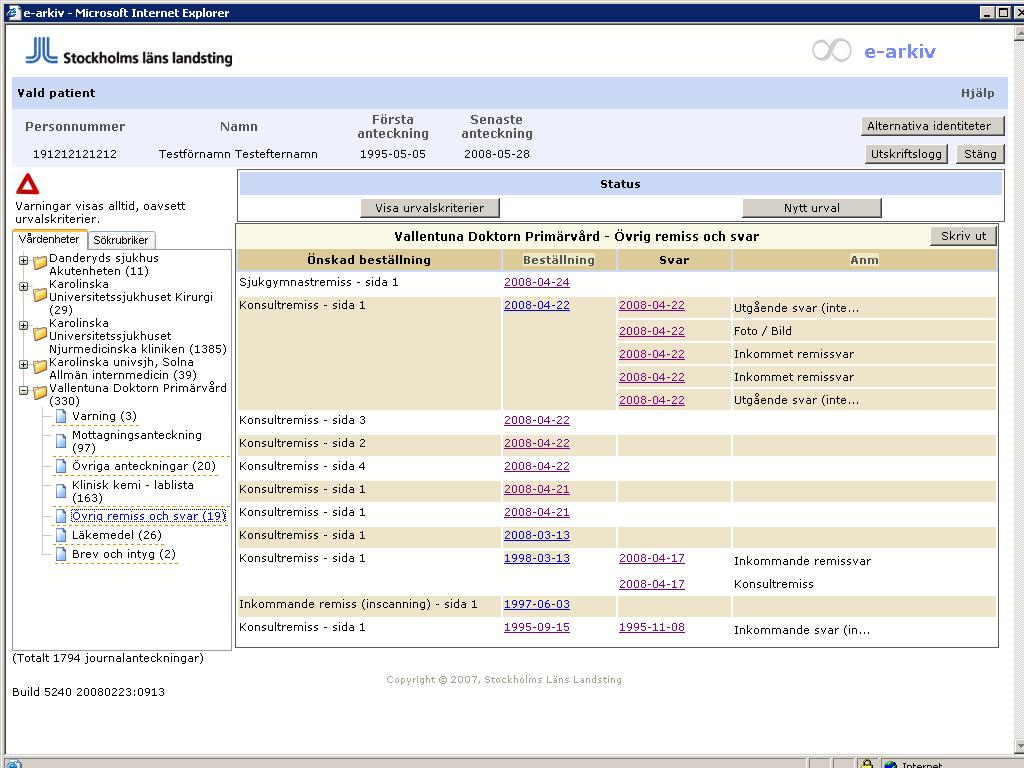1024x768 pixels.
Task: Click the document icon beside Varning (3)
Action: pyautogui.click(x=61, y=416)
